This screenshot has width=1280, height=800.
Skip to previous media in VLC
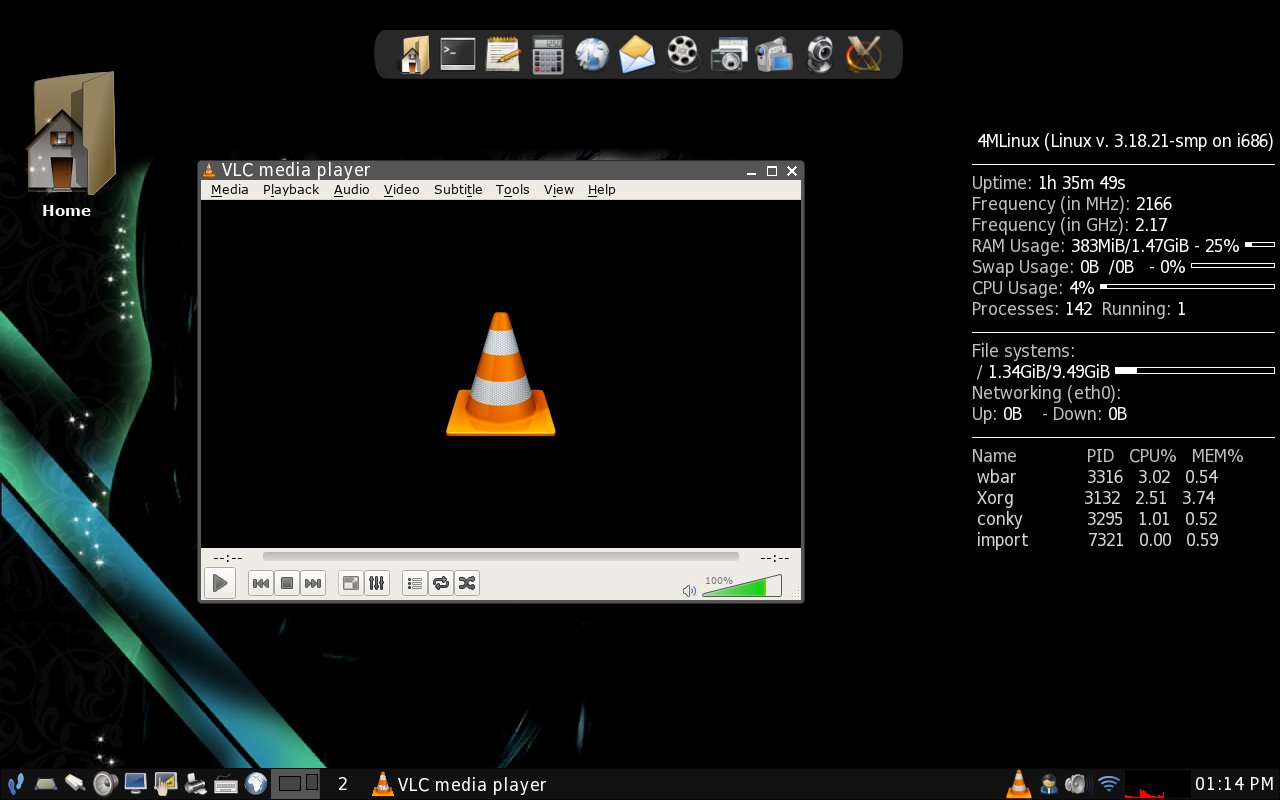click(x=260, y=583)
